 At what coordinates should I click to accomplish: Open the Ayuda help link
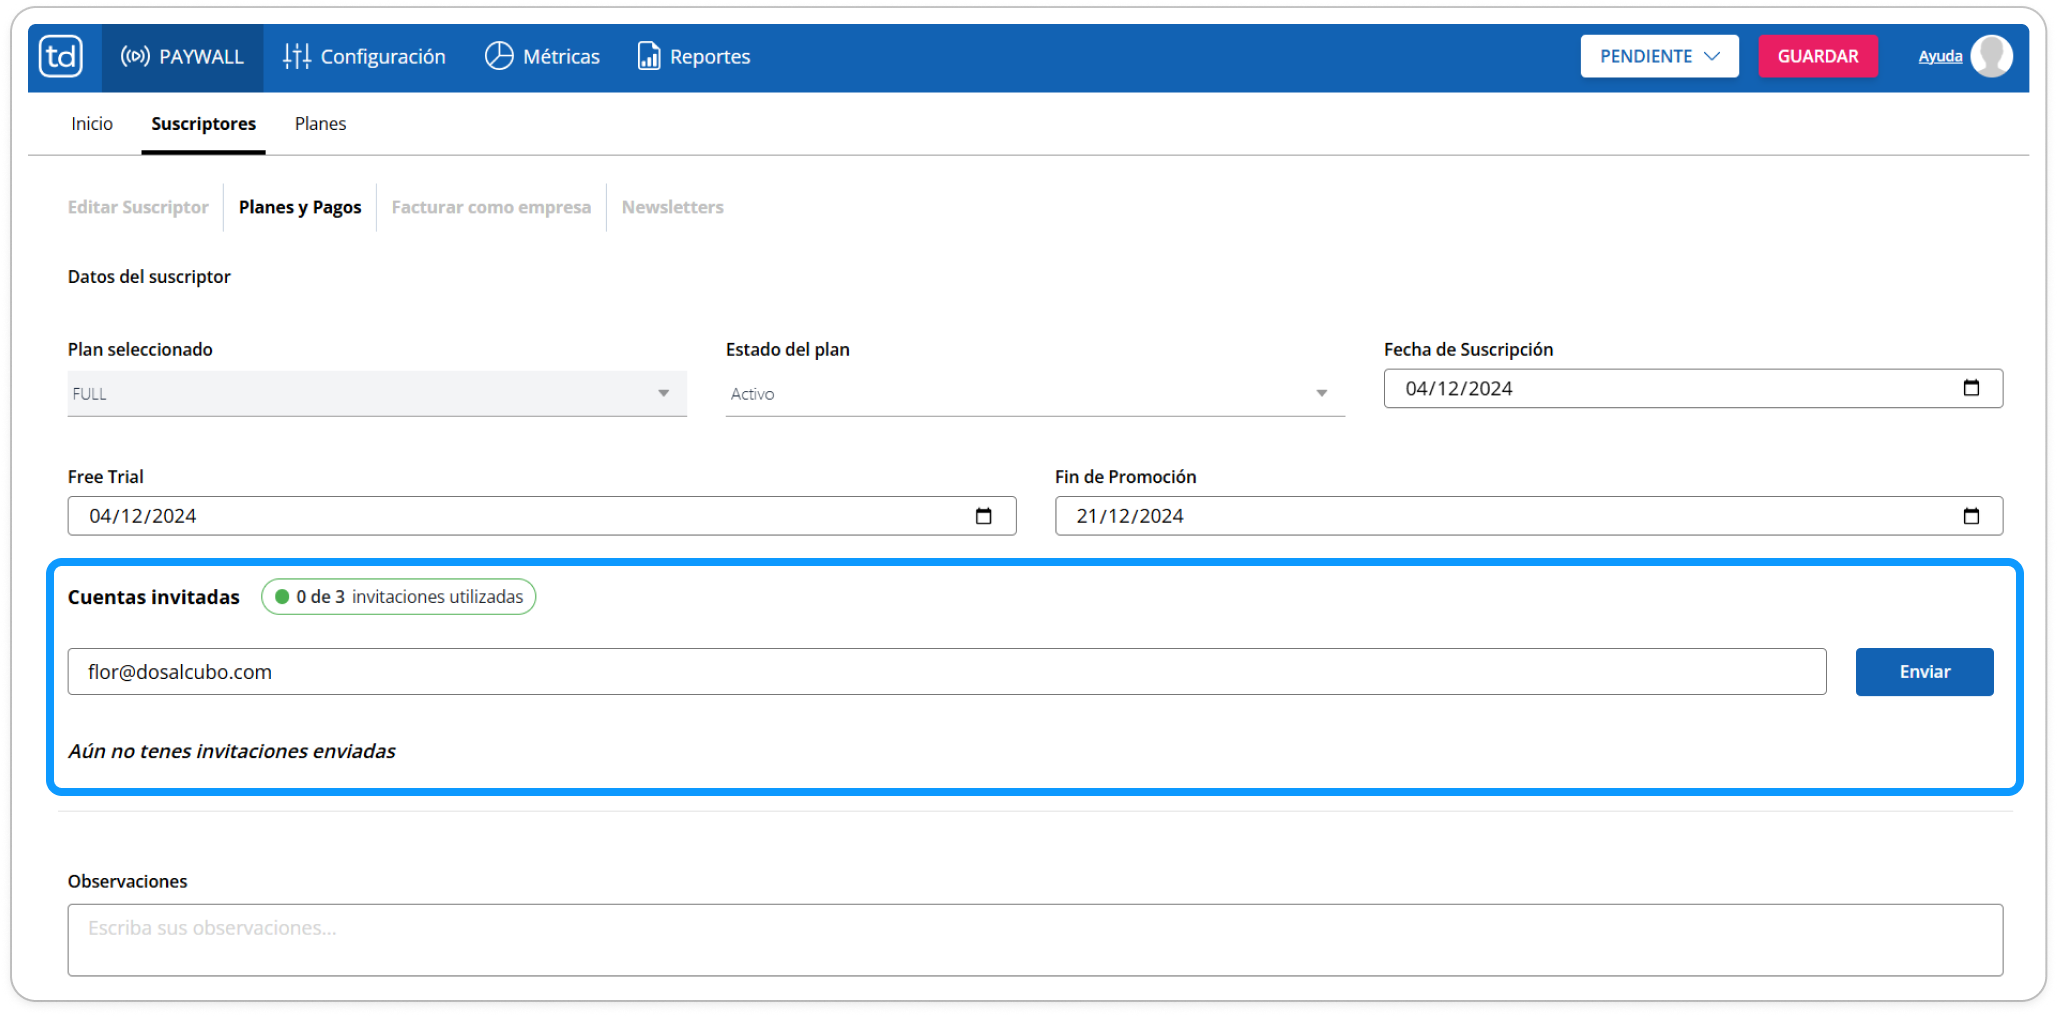(x=1939, y=56)
